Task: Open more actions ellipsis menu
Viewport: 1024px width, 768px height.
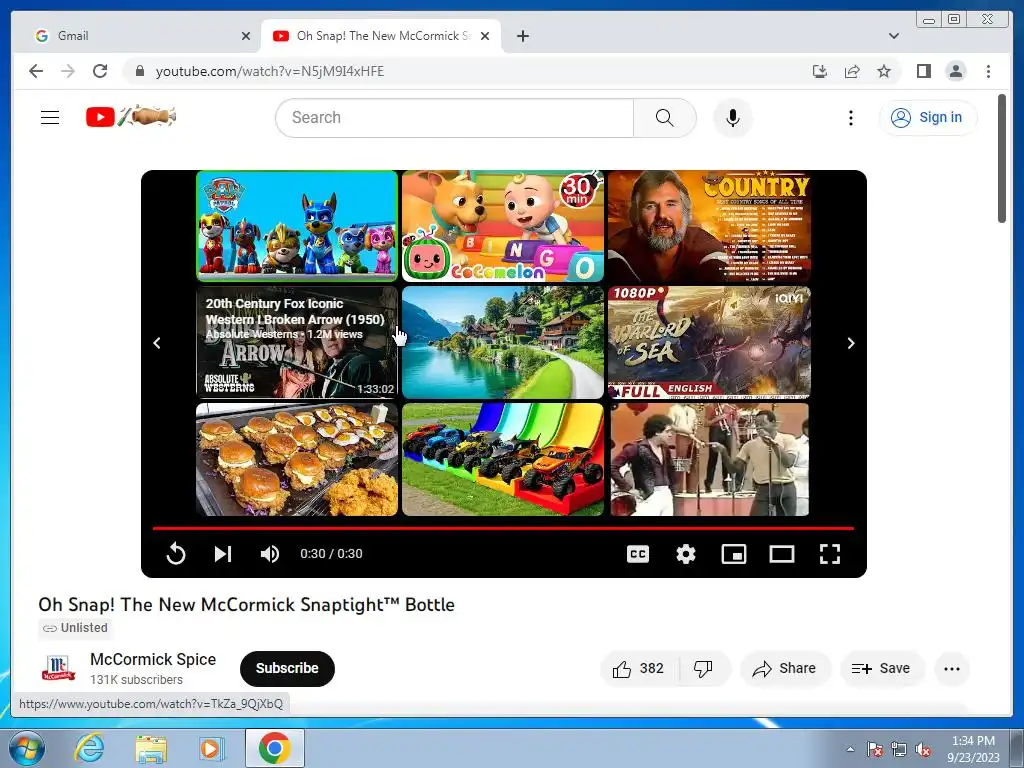Action: click(x=952, y=669)
